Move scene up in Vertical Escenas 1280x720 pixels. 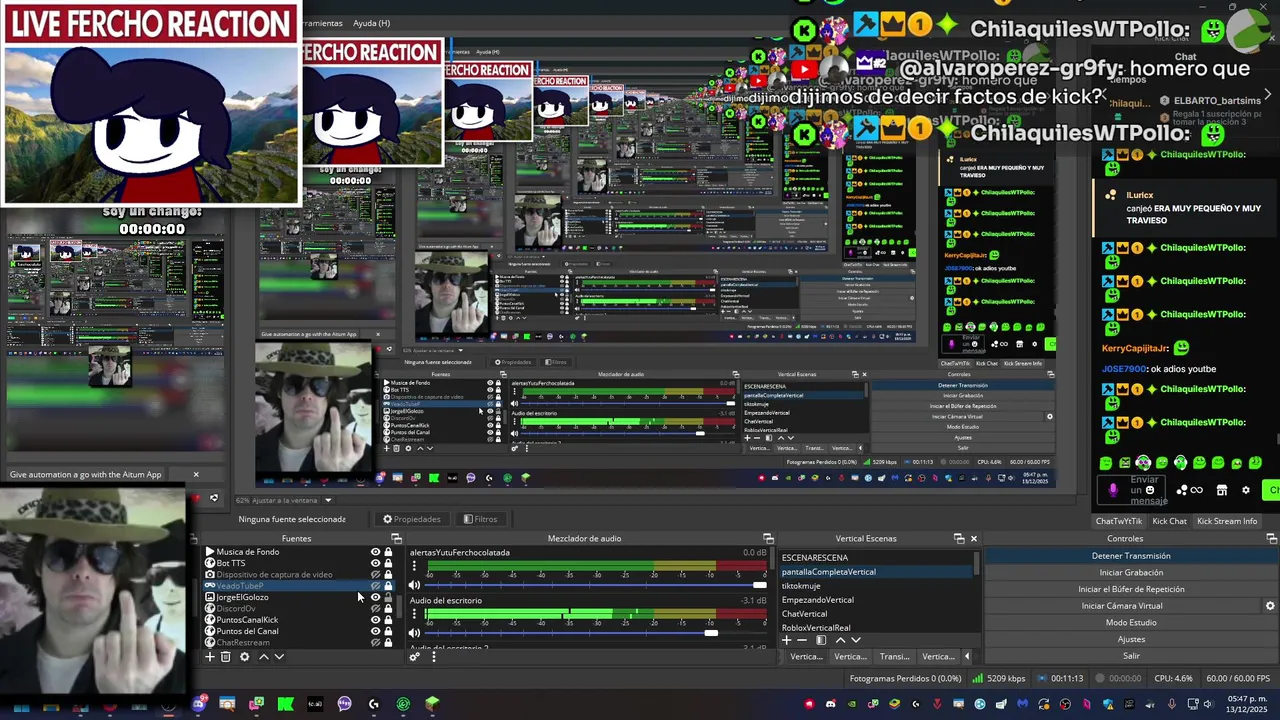pos(839,640)
